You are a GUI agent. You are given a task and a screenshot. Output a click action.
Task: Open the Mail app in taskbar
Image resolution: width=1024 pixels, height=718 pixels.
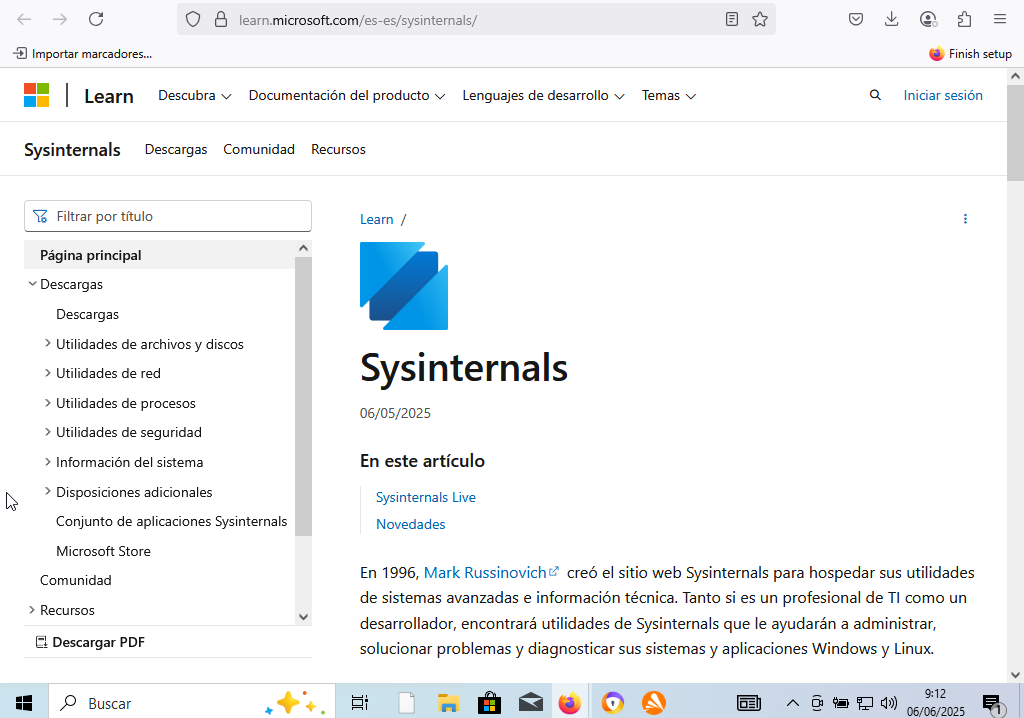click(x=530, y=703)
